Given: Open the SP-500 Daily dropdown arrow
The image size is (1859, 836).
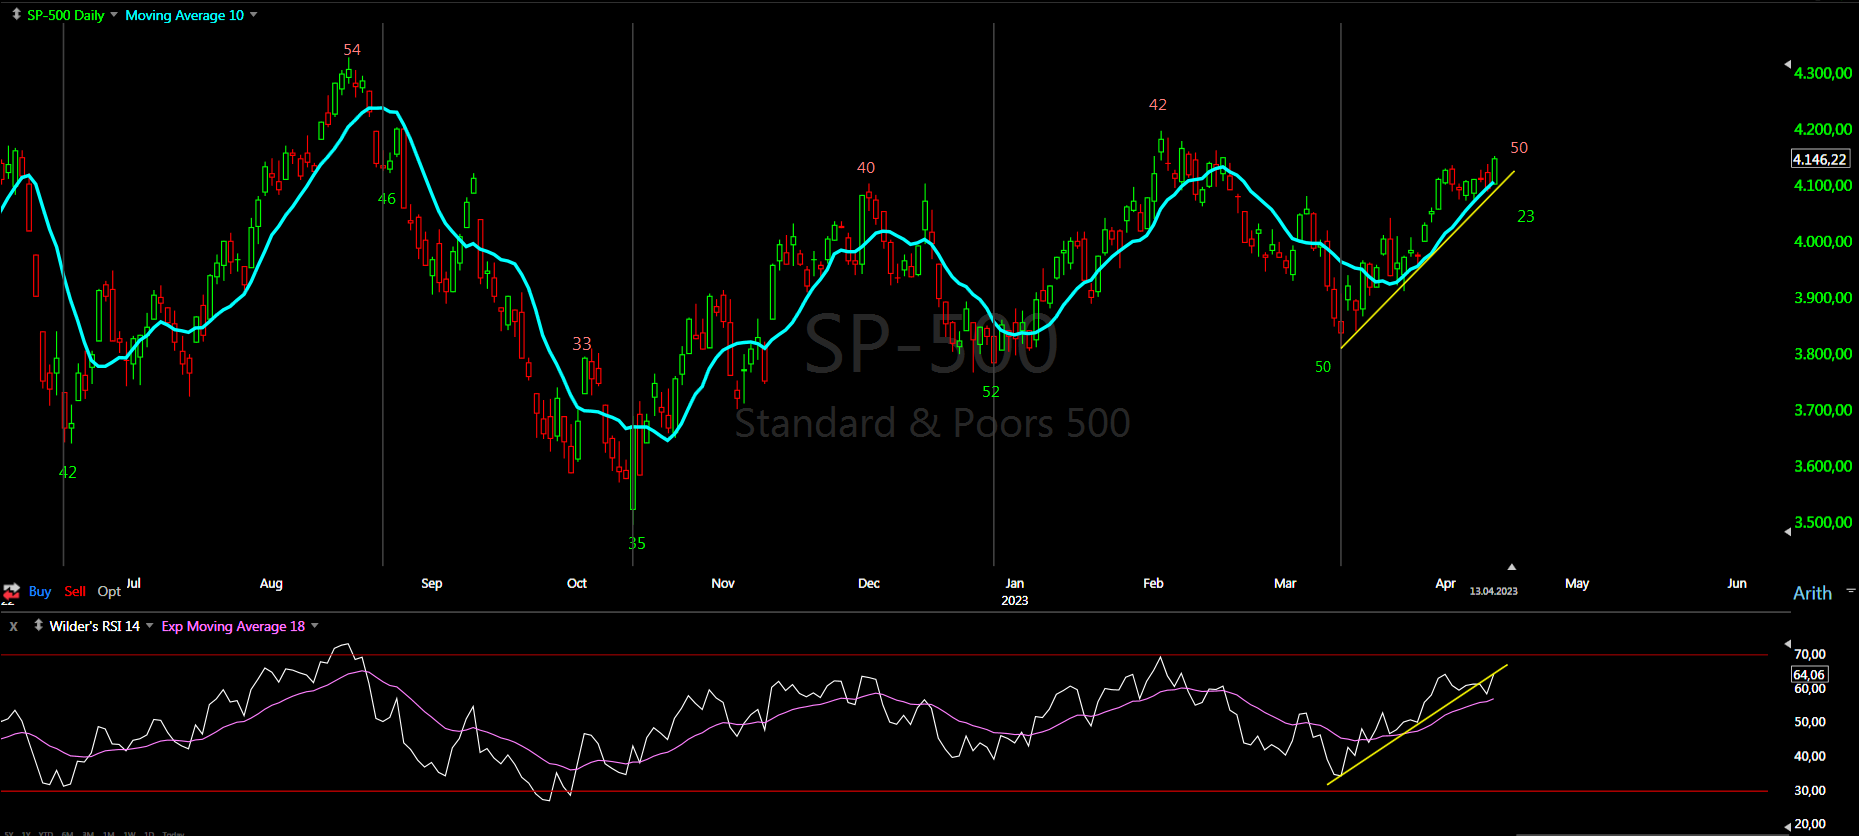Looking at the screenshot, I should coord(114,15).
